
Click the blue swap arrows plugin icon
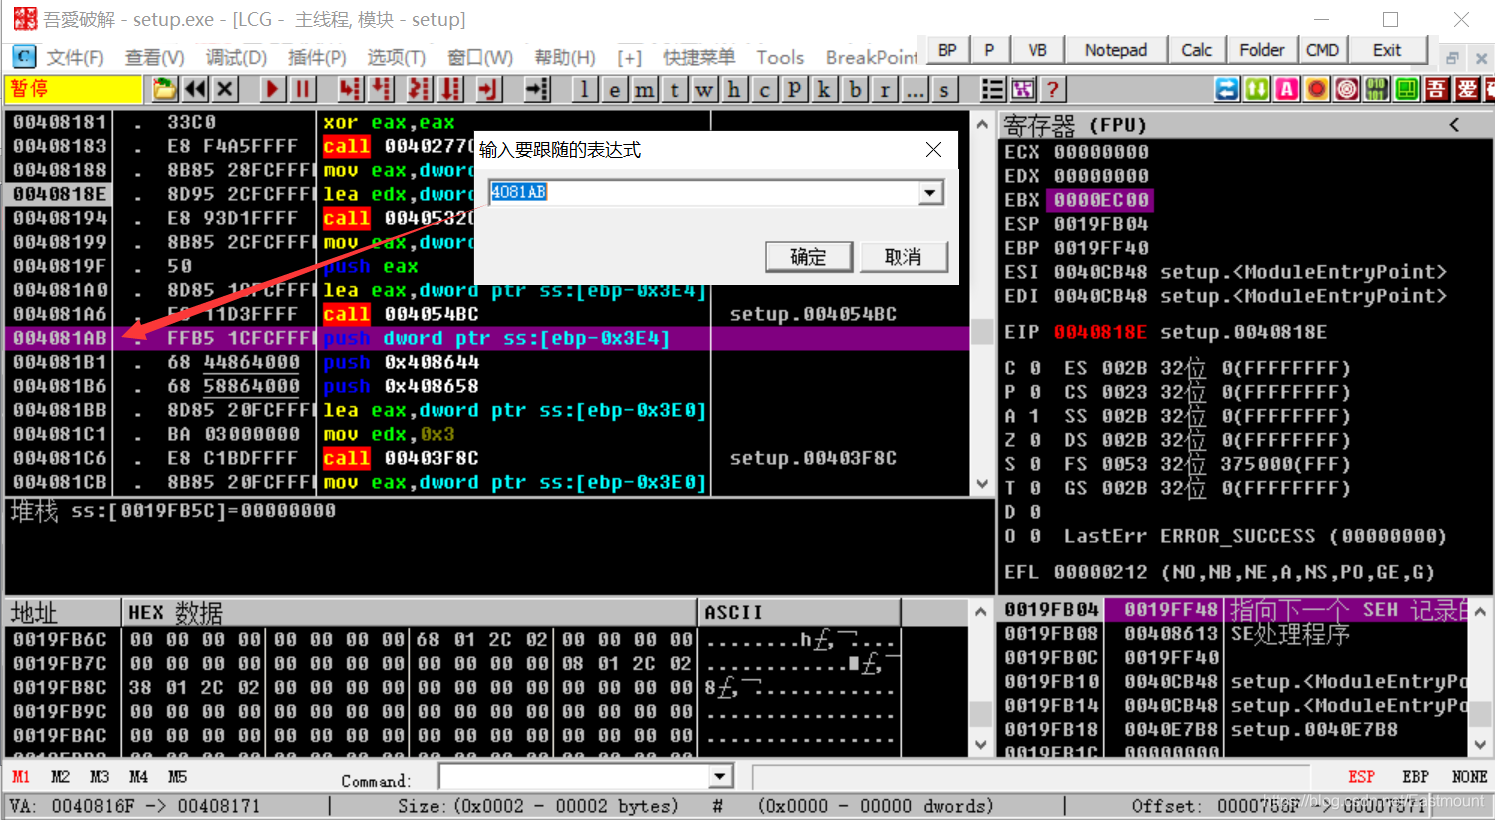(1227, 90)
